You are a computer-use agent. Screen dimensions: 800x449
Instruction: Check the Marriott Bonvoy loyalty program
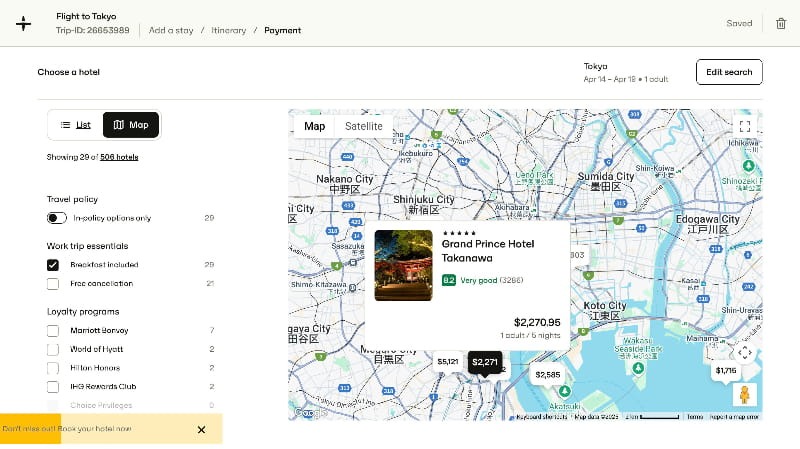click(x=53, y=330)
